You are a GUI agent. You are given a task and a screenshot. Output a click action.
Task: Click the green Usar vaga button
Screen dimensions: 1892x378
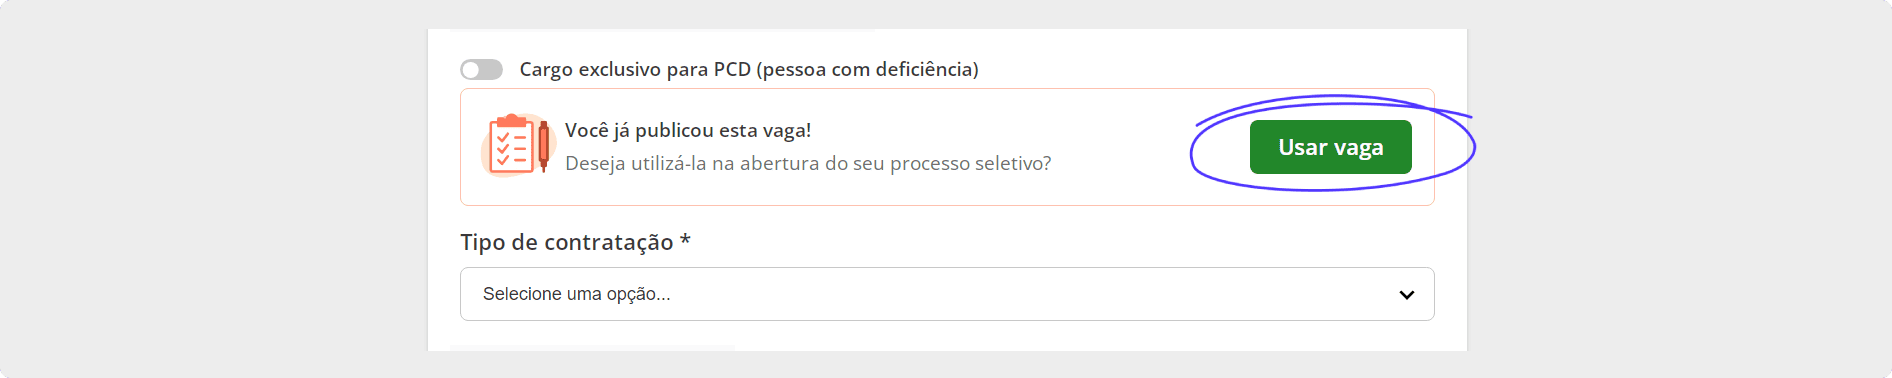[x=1331, y=147]
